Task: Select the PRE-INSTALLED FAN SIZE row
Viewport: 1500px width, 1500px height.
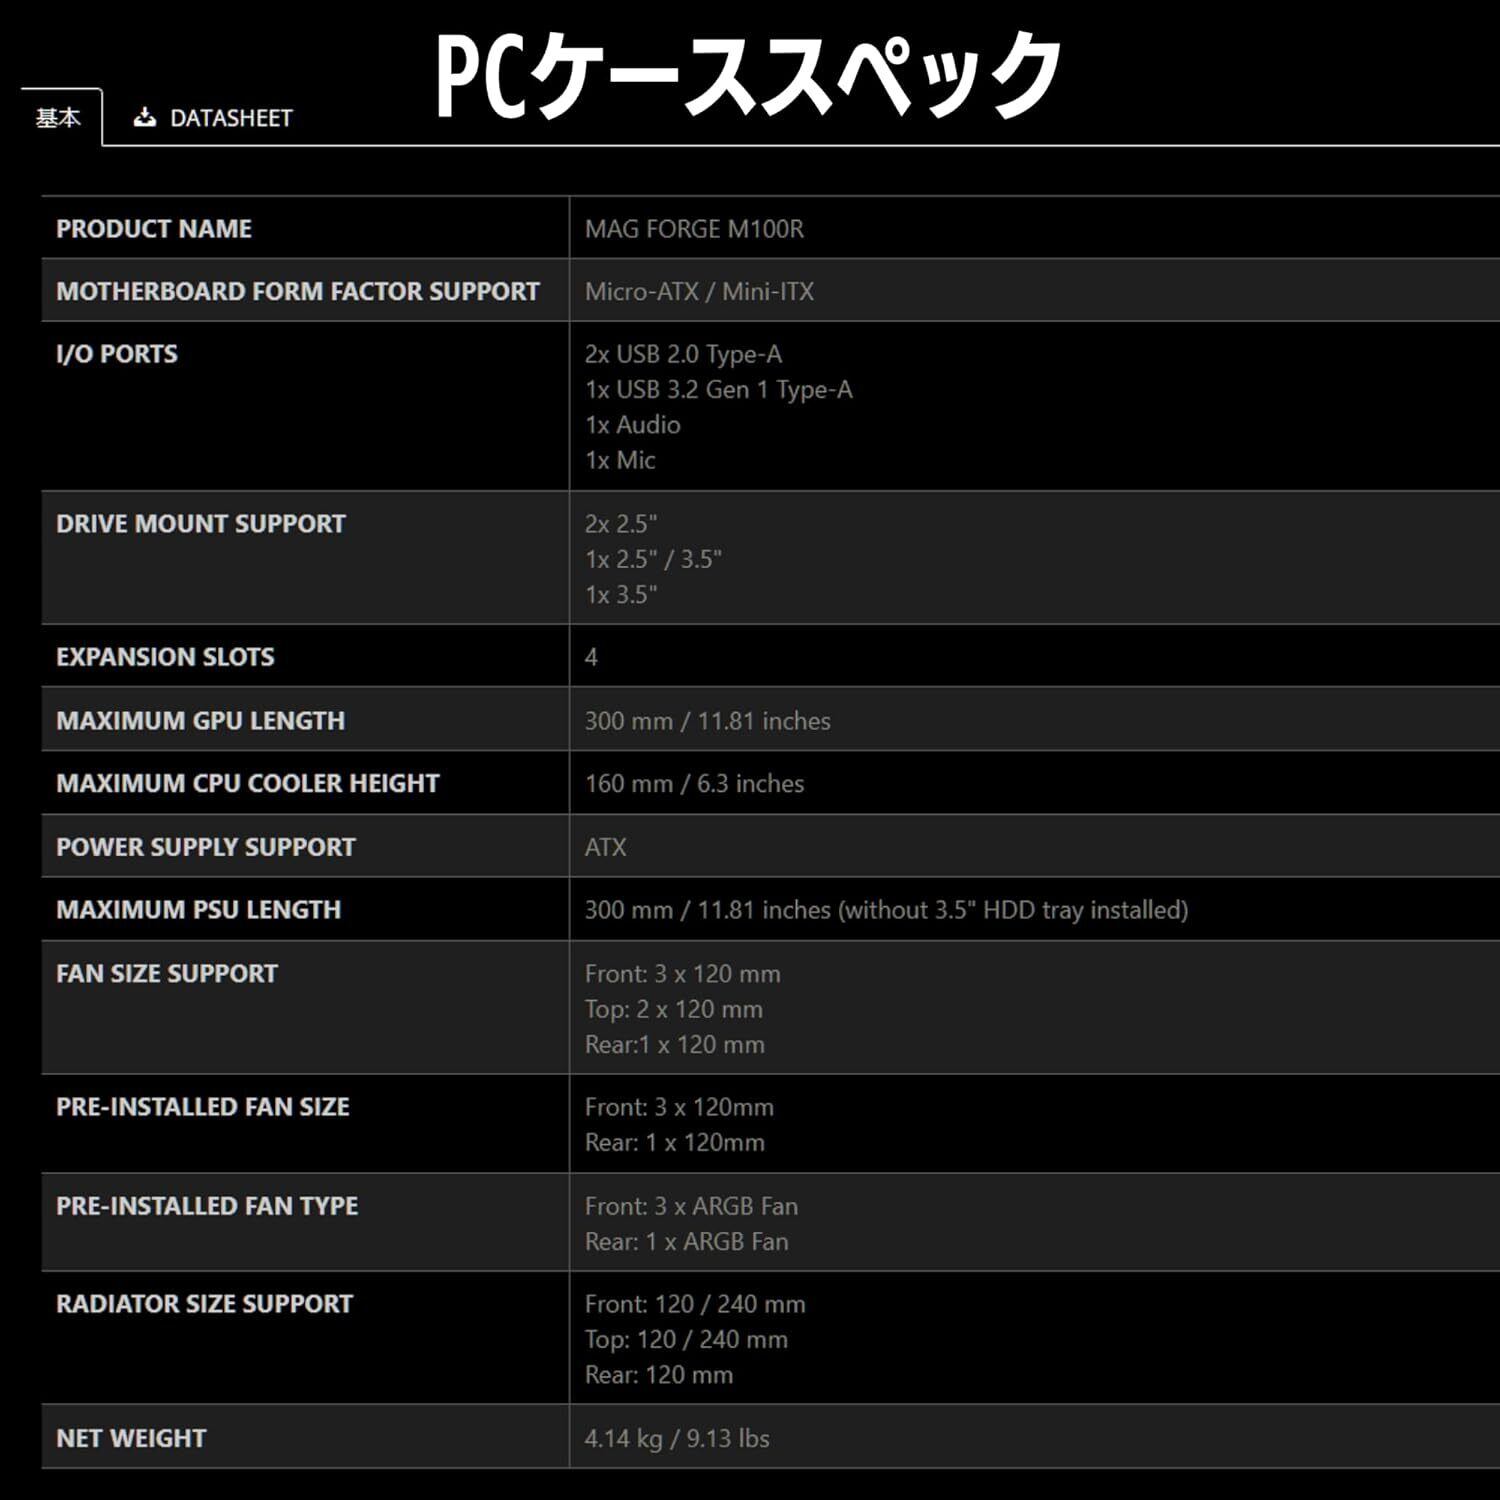Action: click(x=202, y=1107)
